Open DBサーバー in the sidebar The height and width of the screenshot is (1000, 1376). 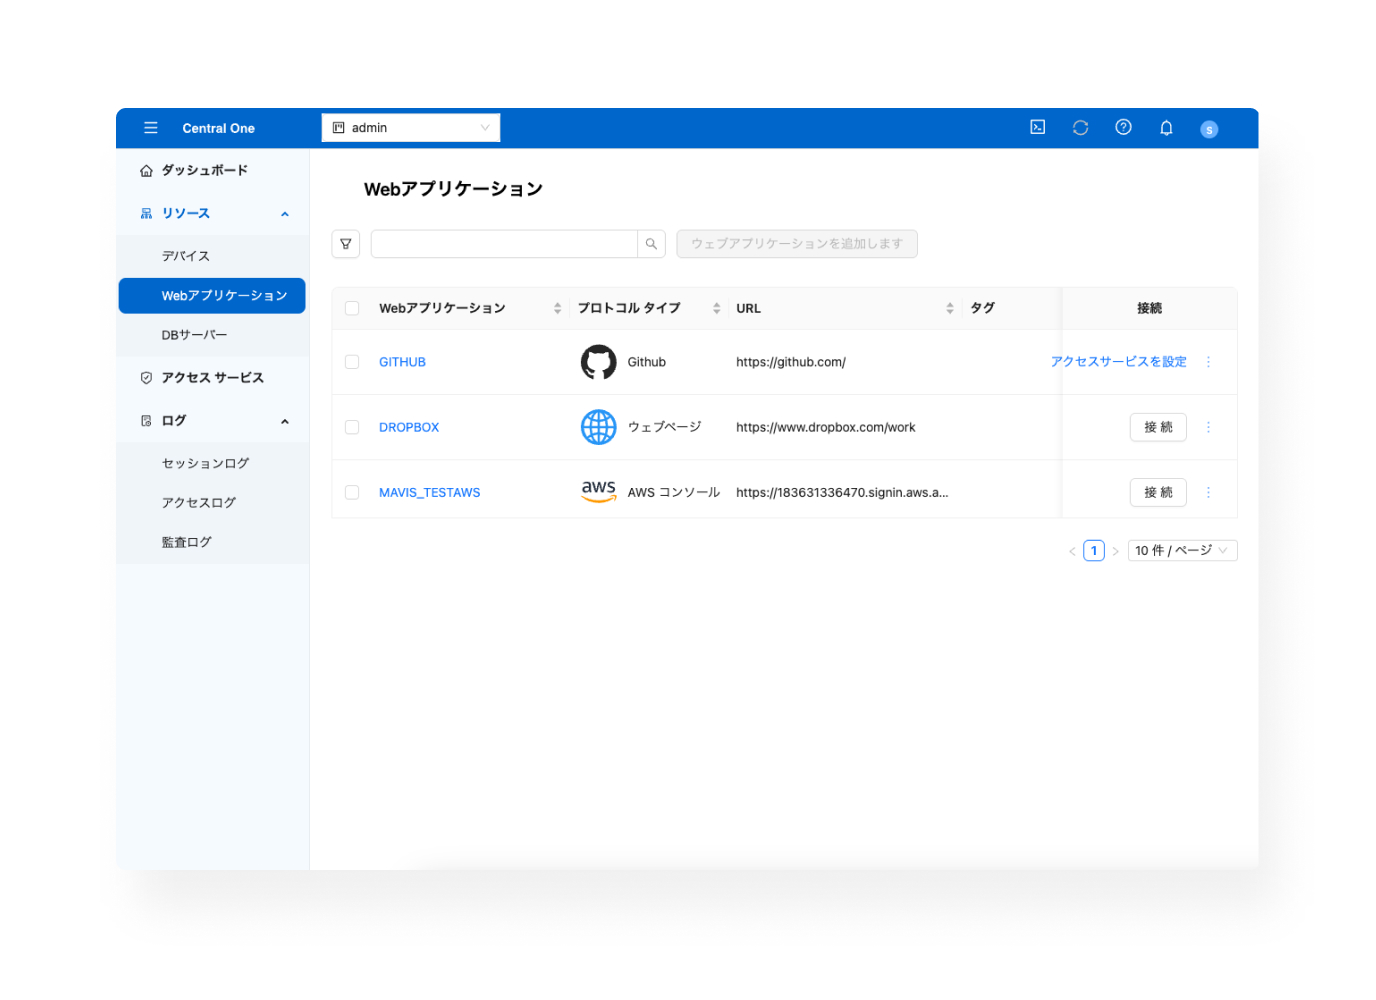(x=195, y=335)
